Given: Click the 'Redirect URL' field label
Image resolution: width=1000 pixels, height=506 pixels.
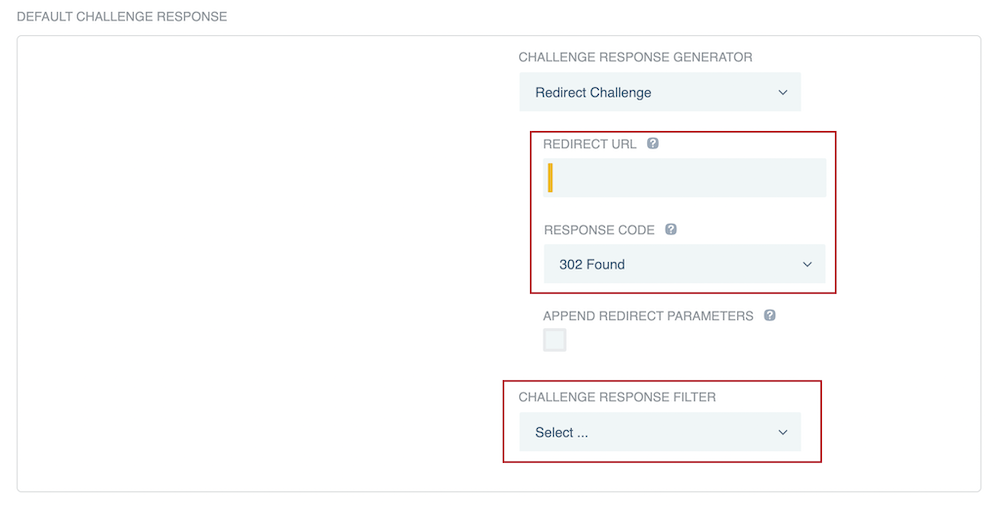Looking at the screenshot, I should click(590, 144).
